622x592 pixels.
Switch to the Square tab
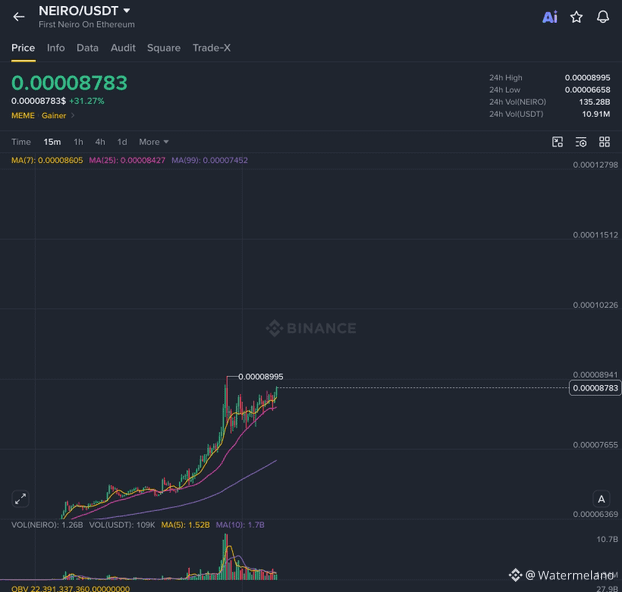point(163,48)
